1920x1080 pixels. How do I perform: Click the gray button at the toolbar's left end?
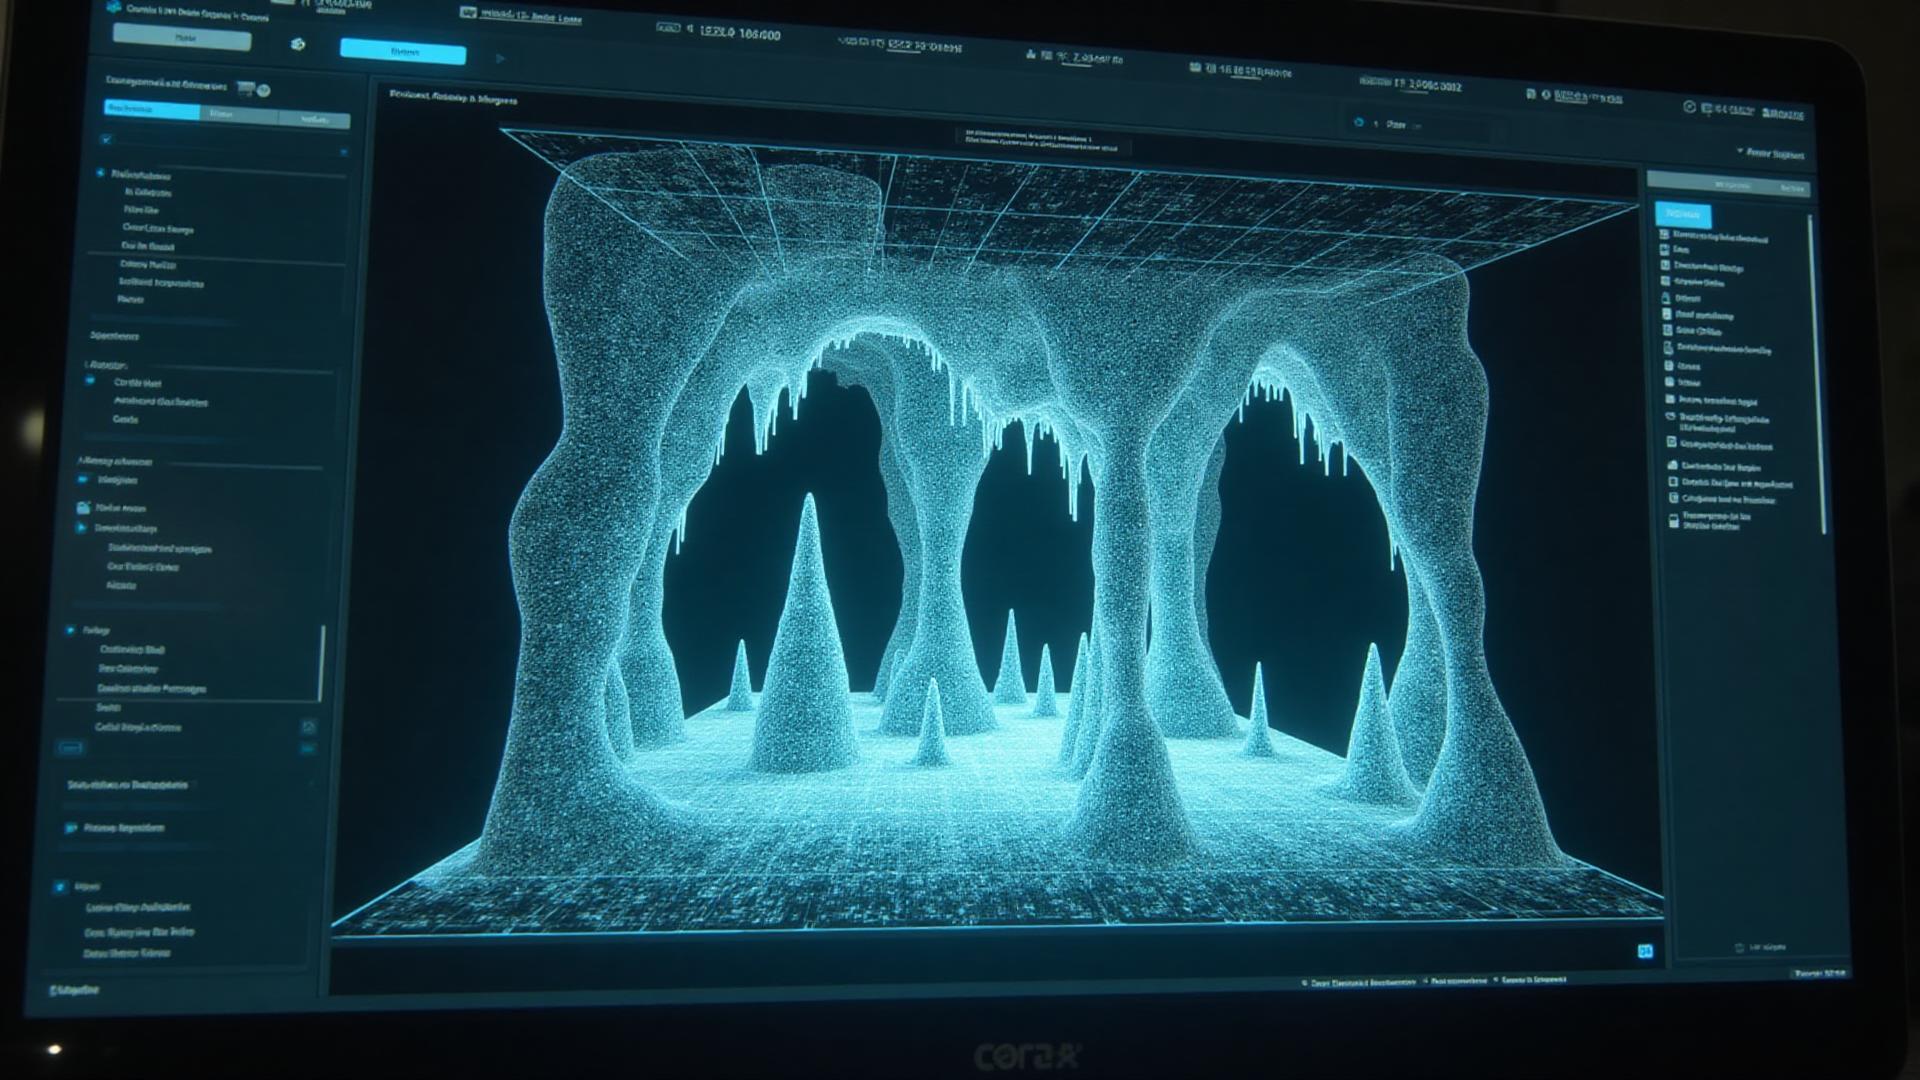(182, 38)
